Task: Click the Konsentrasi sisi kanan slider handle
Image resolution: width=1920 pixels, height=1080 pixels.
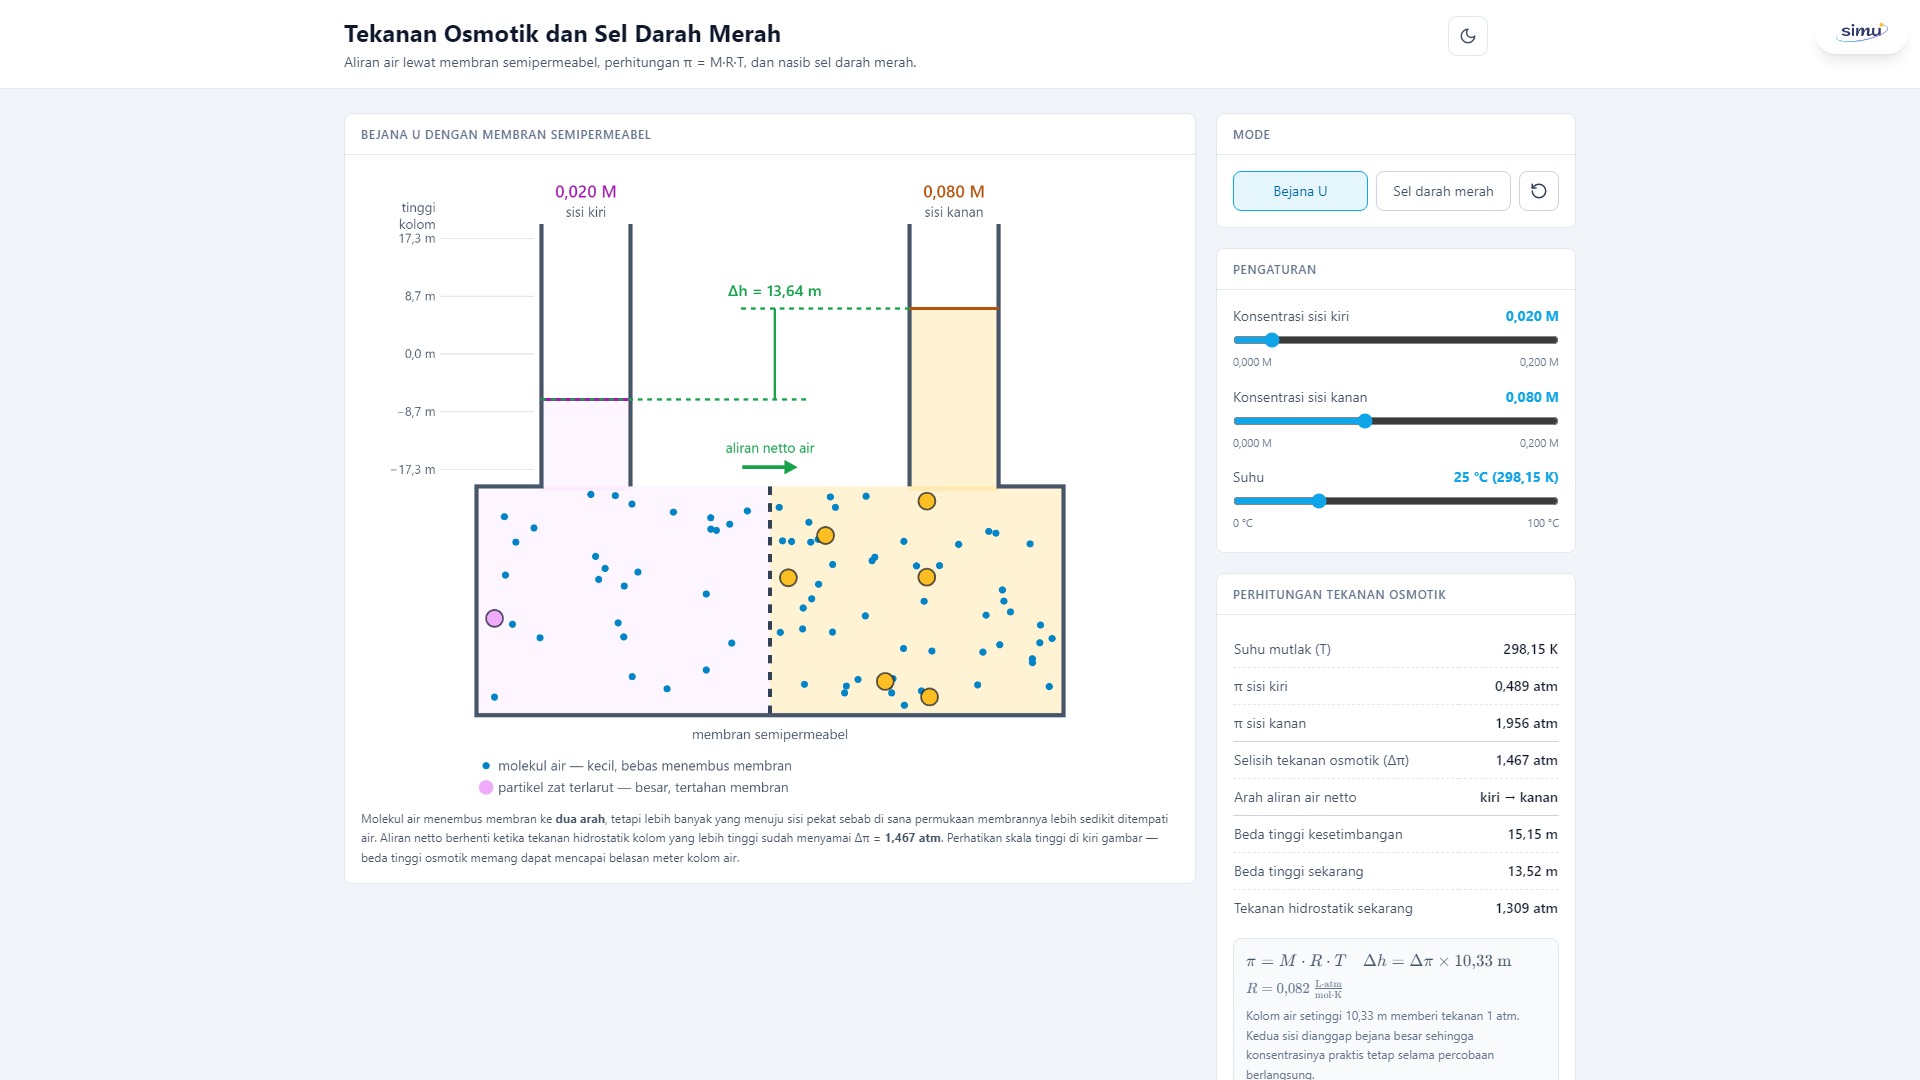Action: pos(1365,421)
